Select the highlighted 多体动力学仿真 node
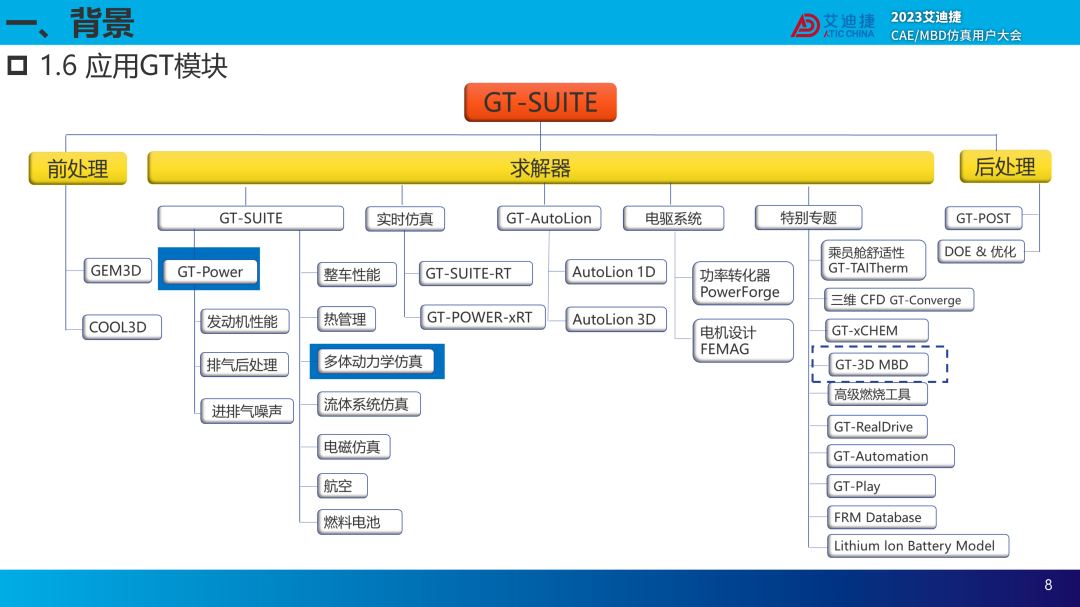 pos(375,361)
